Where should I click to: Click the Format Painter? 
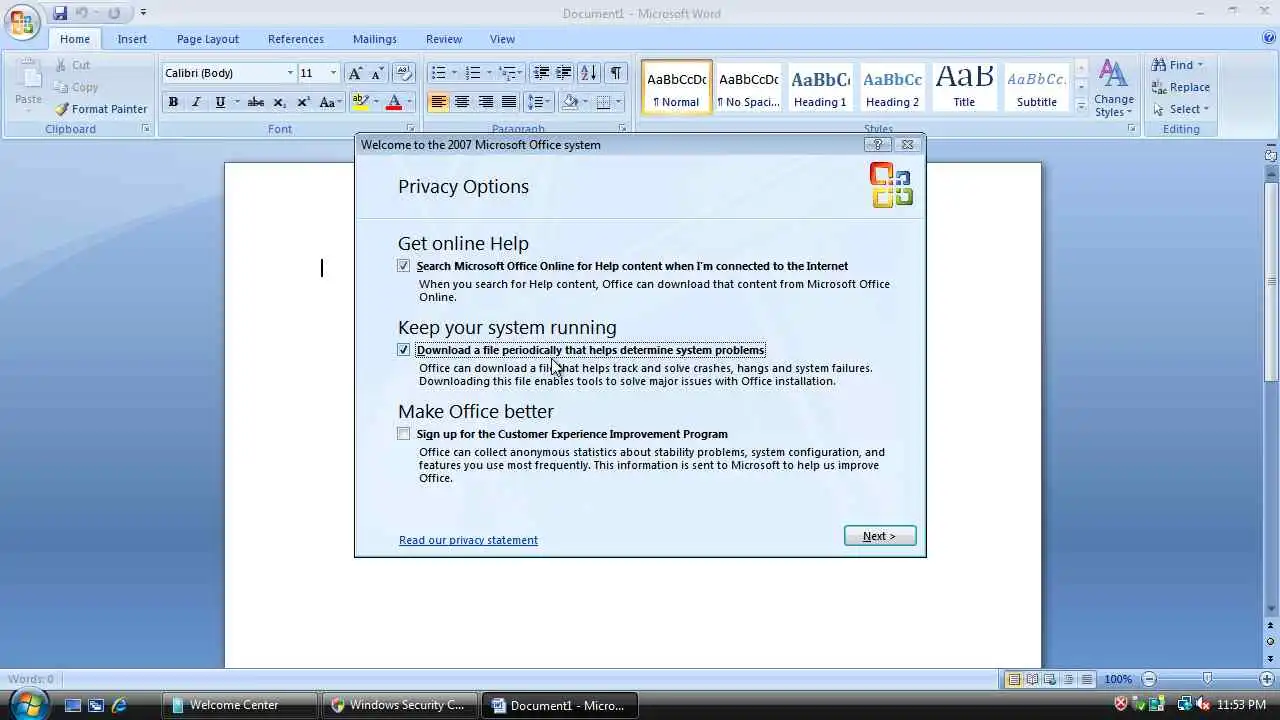pyautogui.click(x=100, y=109)
